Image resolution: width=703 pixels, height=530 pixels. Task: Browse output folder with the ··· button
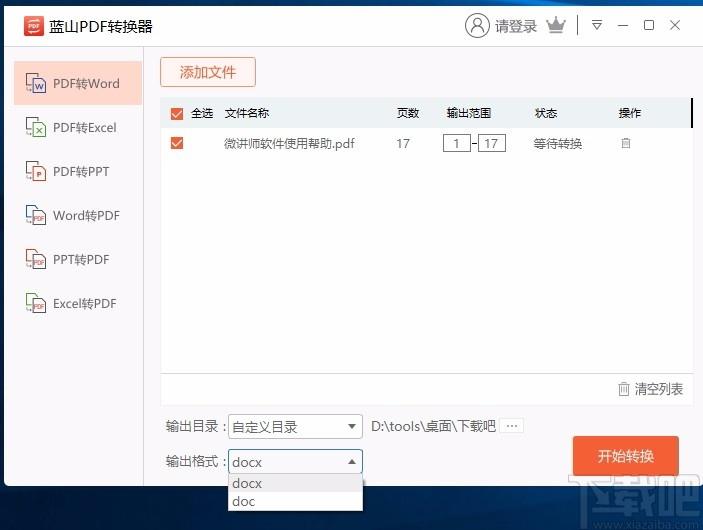[x=512, y=426]
